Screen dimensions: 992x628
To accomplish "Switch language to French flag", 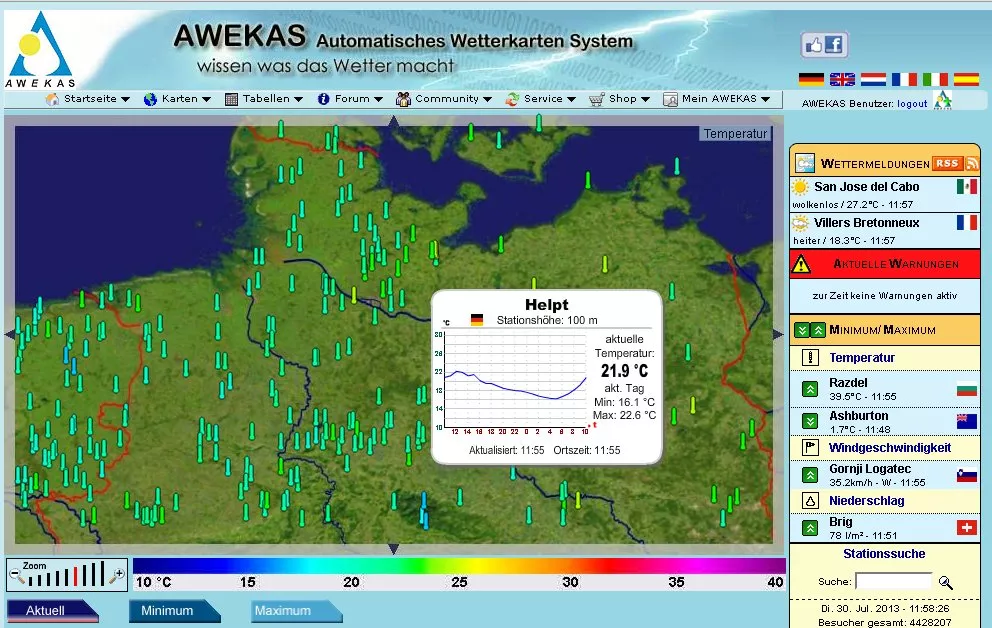I will (x=904, y=79).
